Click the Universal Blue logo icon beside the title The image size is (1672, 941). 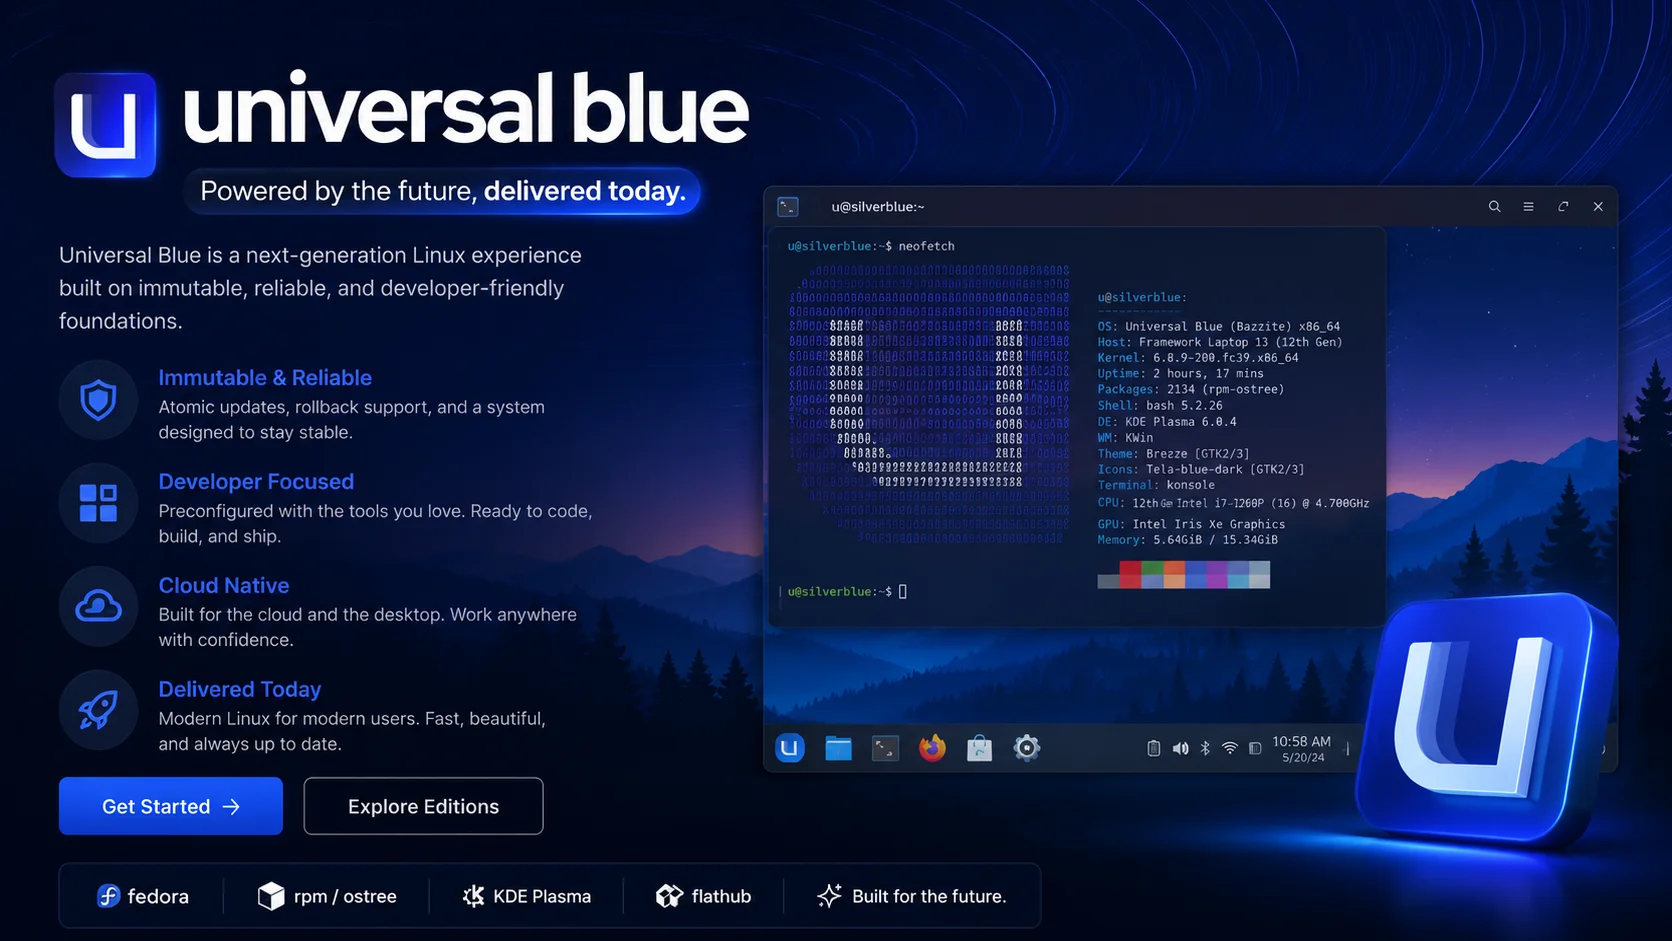coord(105,125)
